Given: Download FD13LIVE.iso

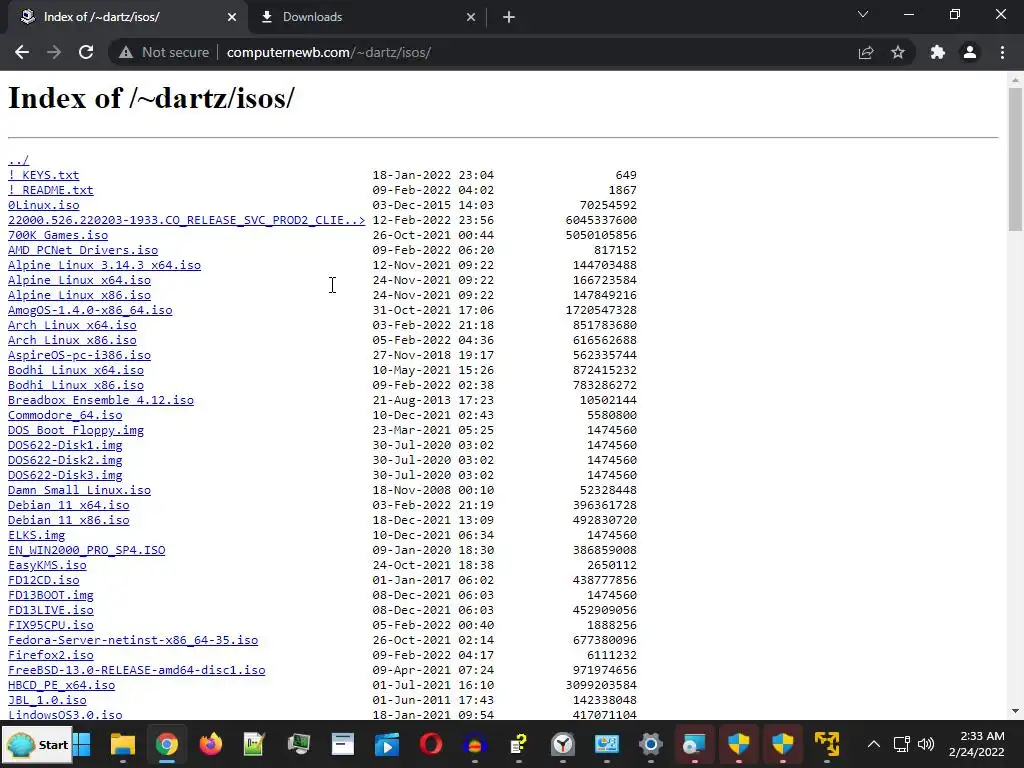Looking at the screenshot, I should (51, 611).
